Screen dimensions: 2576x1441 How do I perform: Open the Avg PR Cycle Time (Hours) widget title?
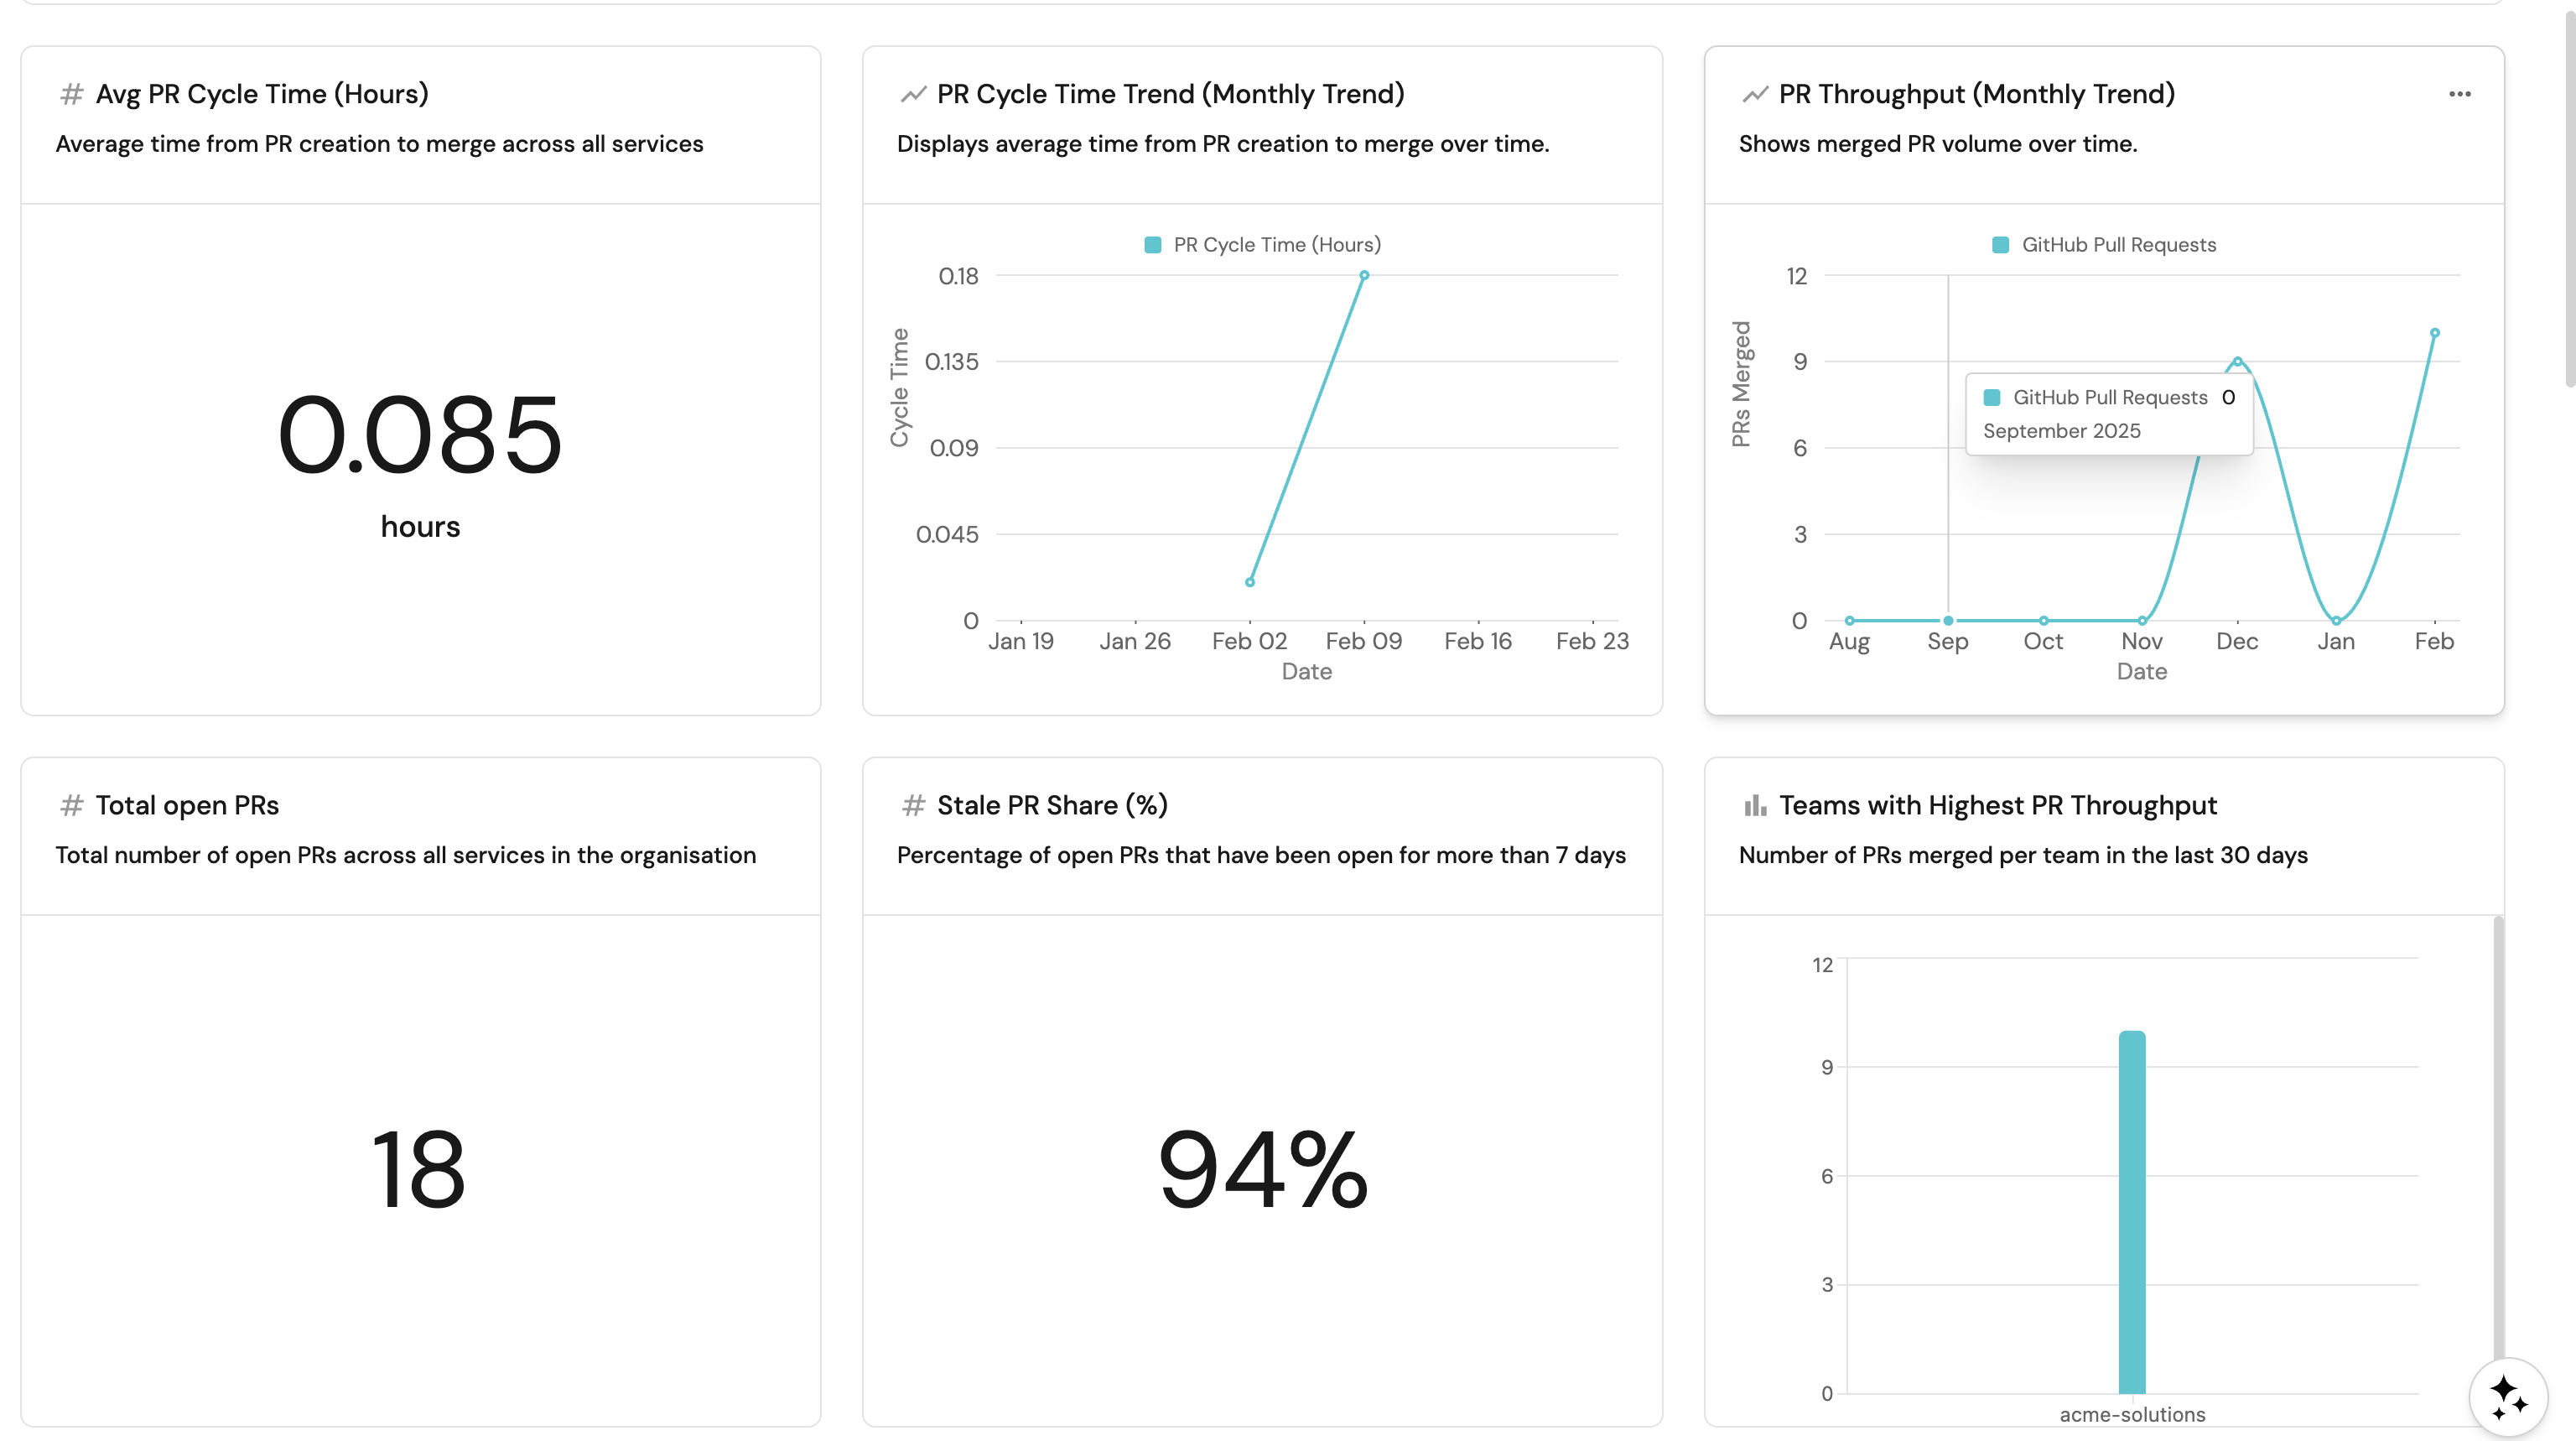tap(262, 94)
